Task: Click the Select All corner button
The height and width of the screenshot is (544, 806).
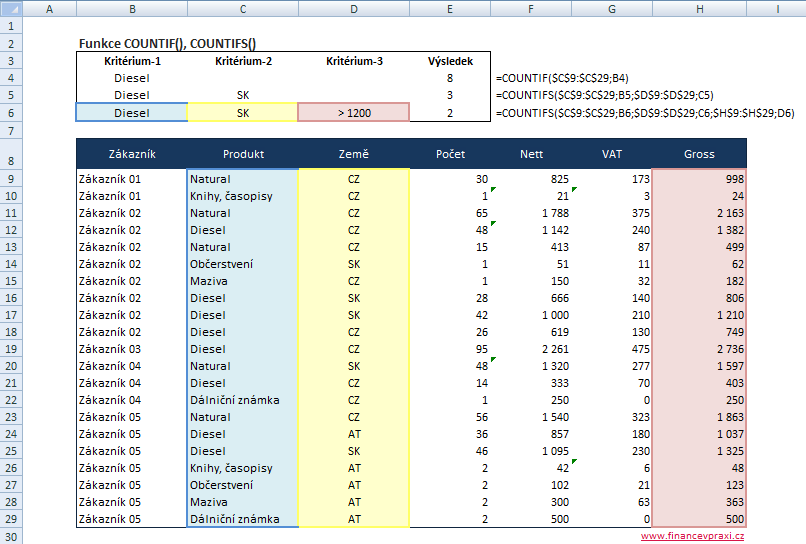Action: 11,8
